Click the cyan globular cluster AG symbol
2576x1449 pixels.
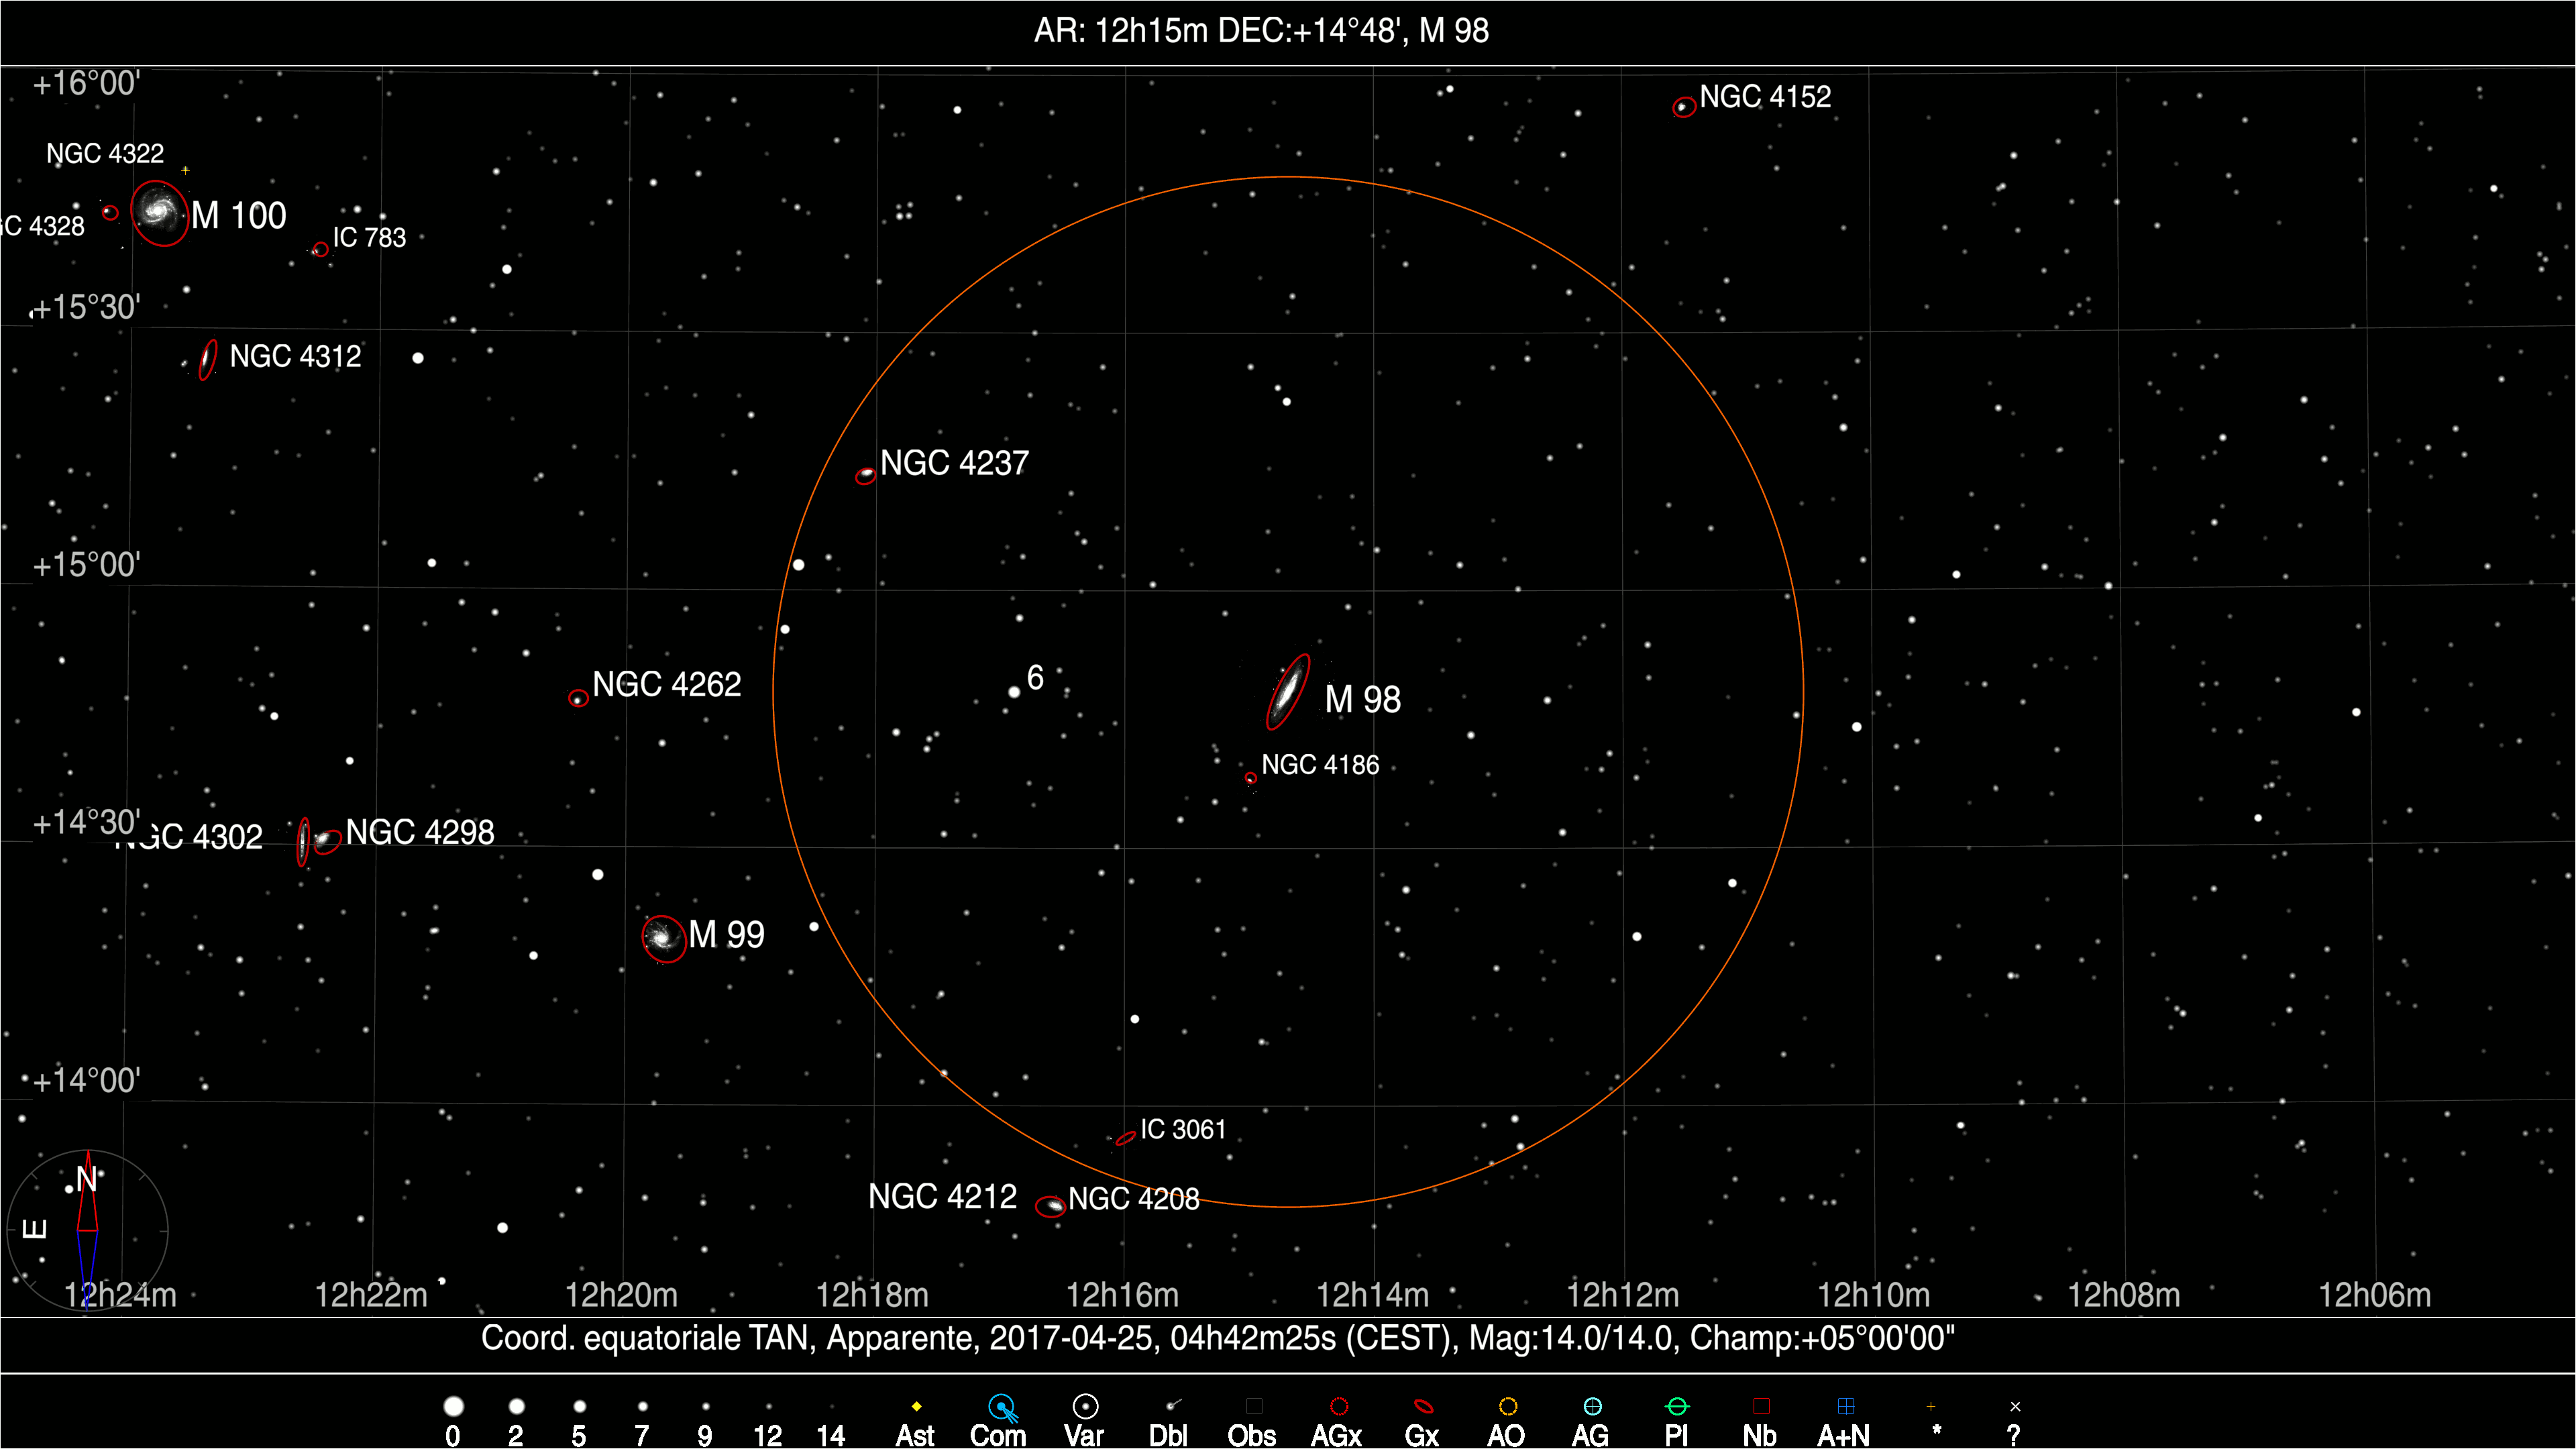1592,1406
